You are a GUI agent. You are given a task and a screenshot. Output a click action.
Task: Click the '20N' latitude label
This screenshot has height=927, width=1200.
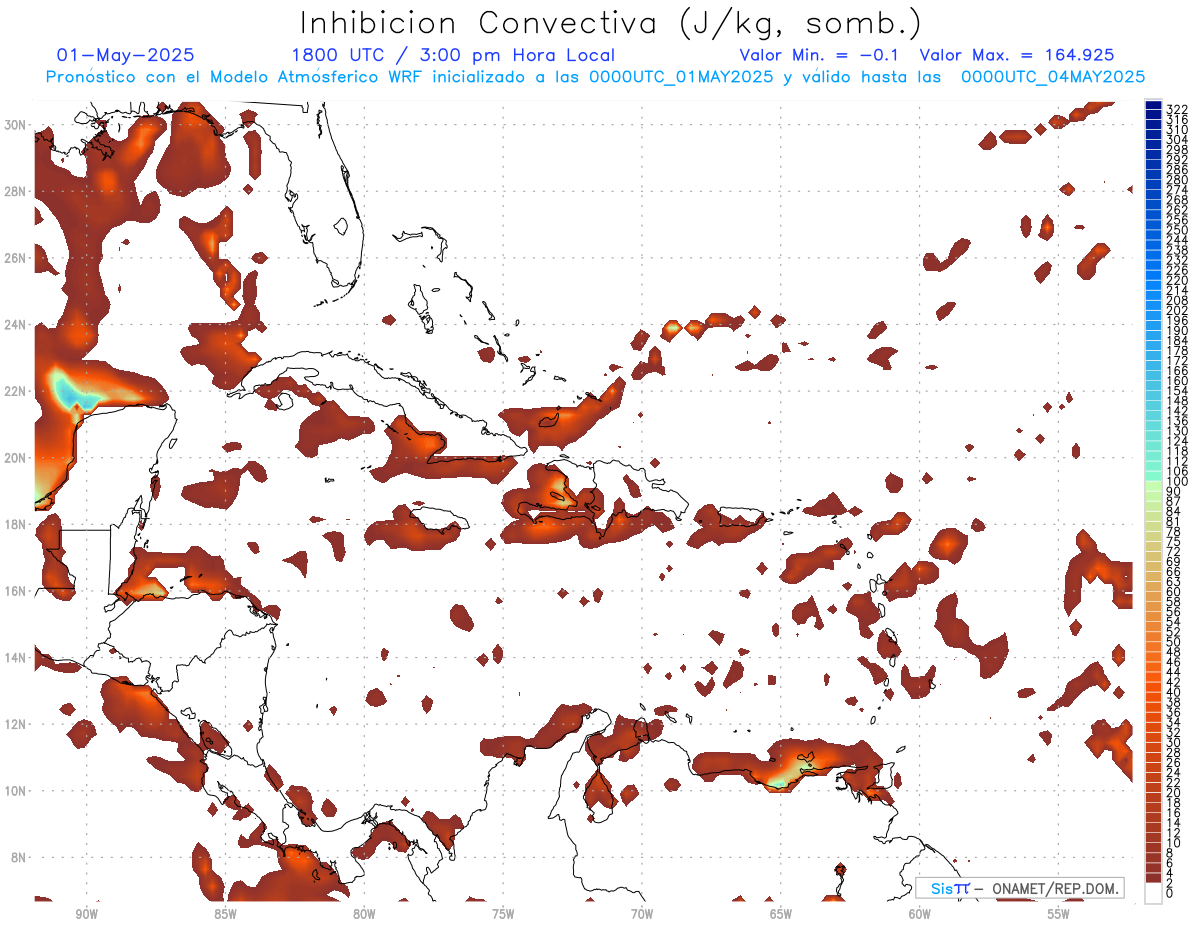(16, 458)
